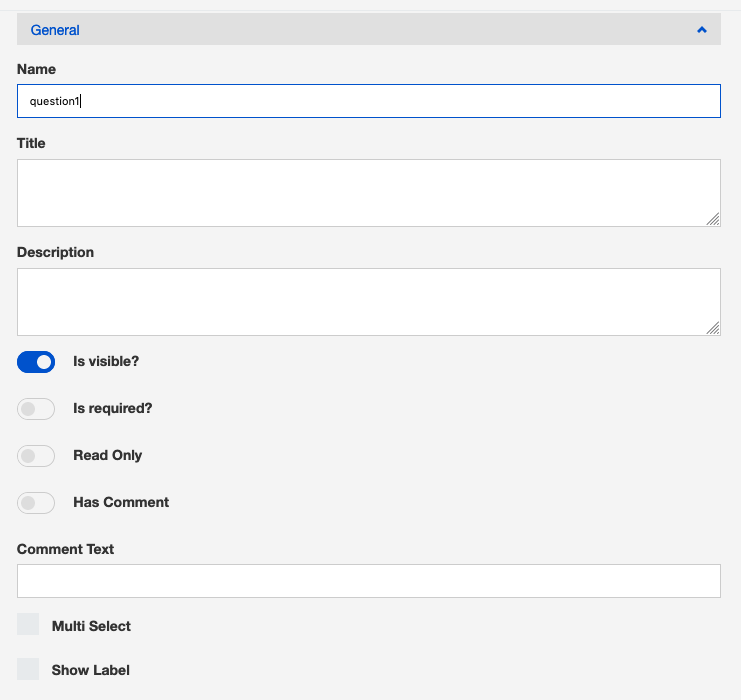Collapse the General section with chevron icon

(702, 30)
